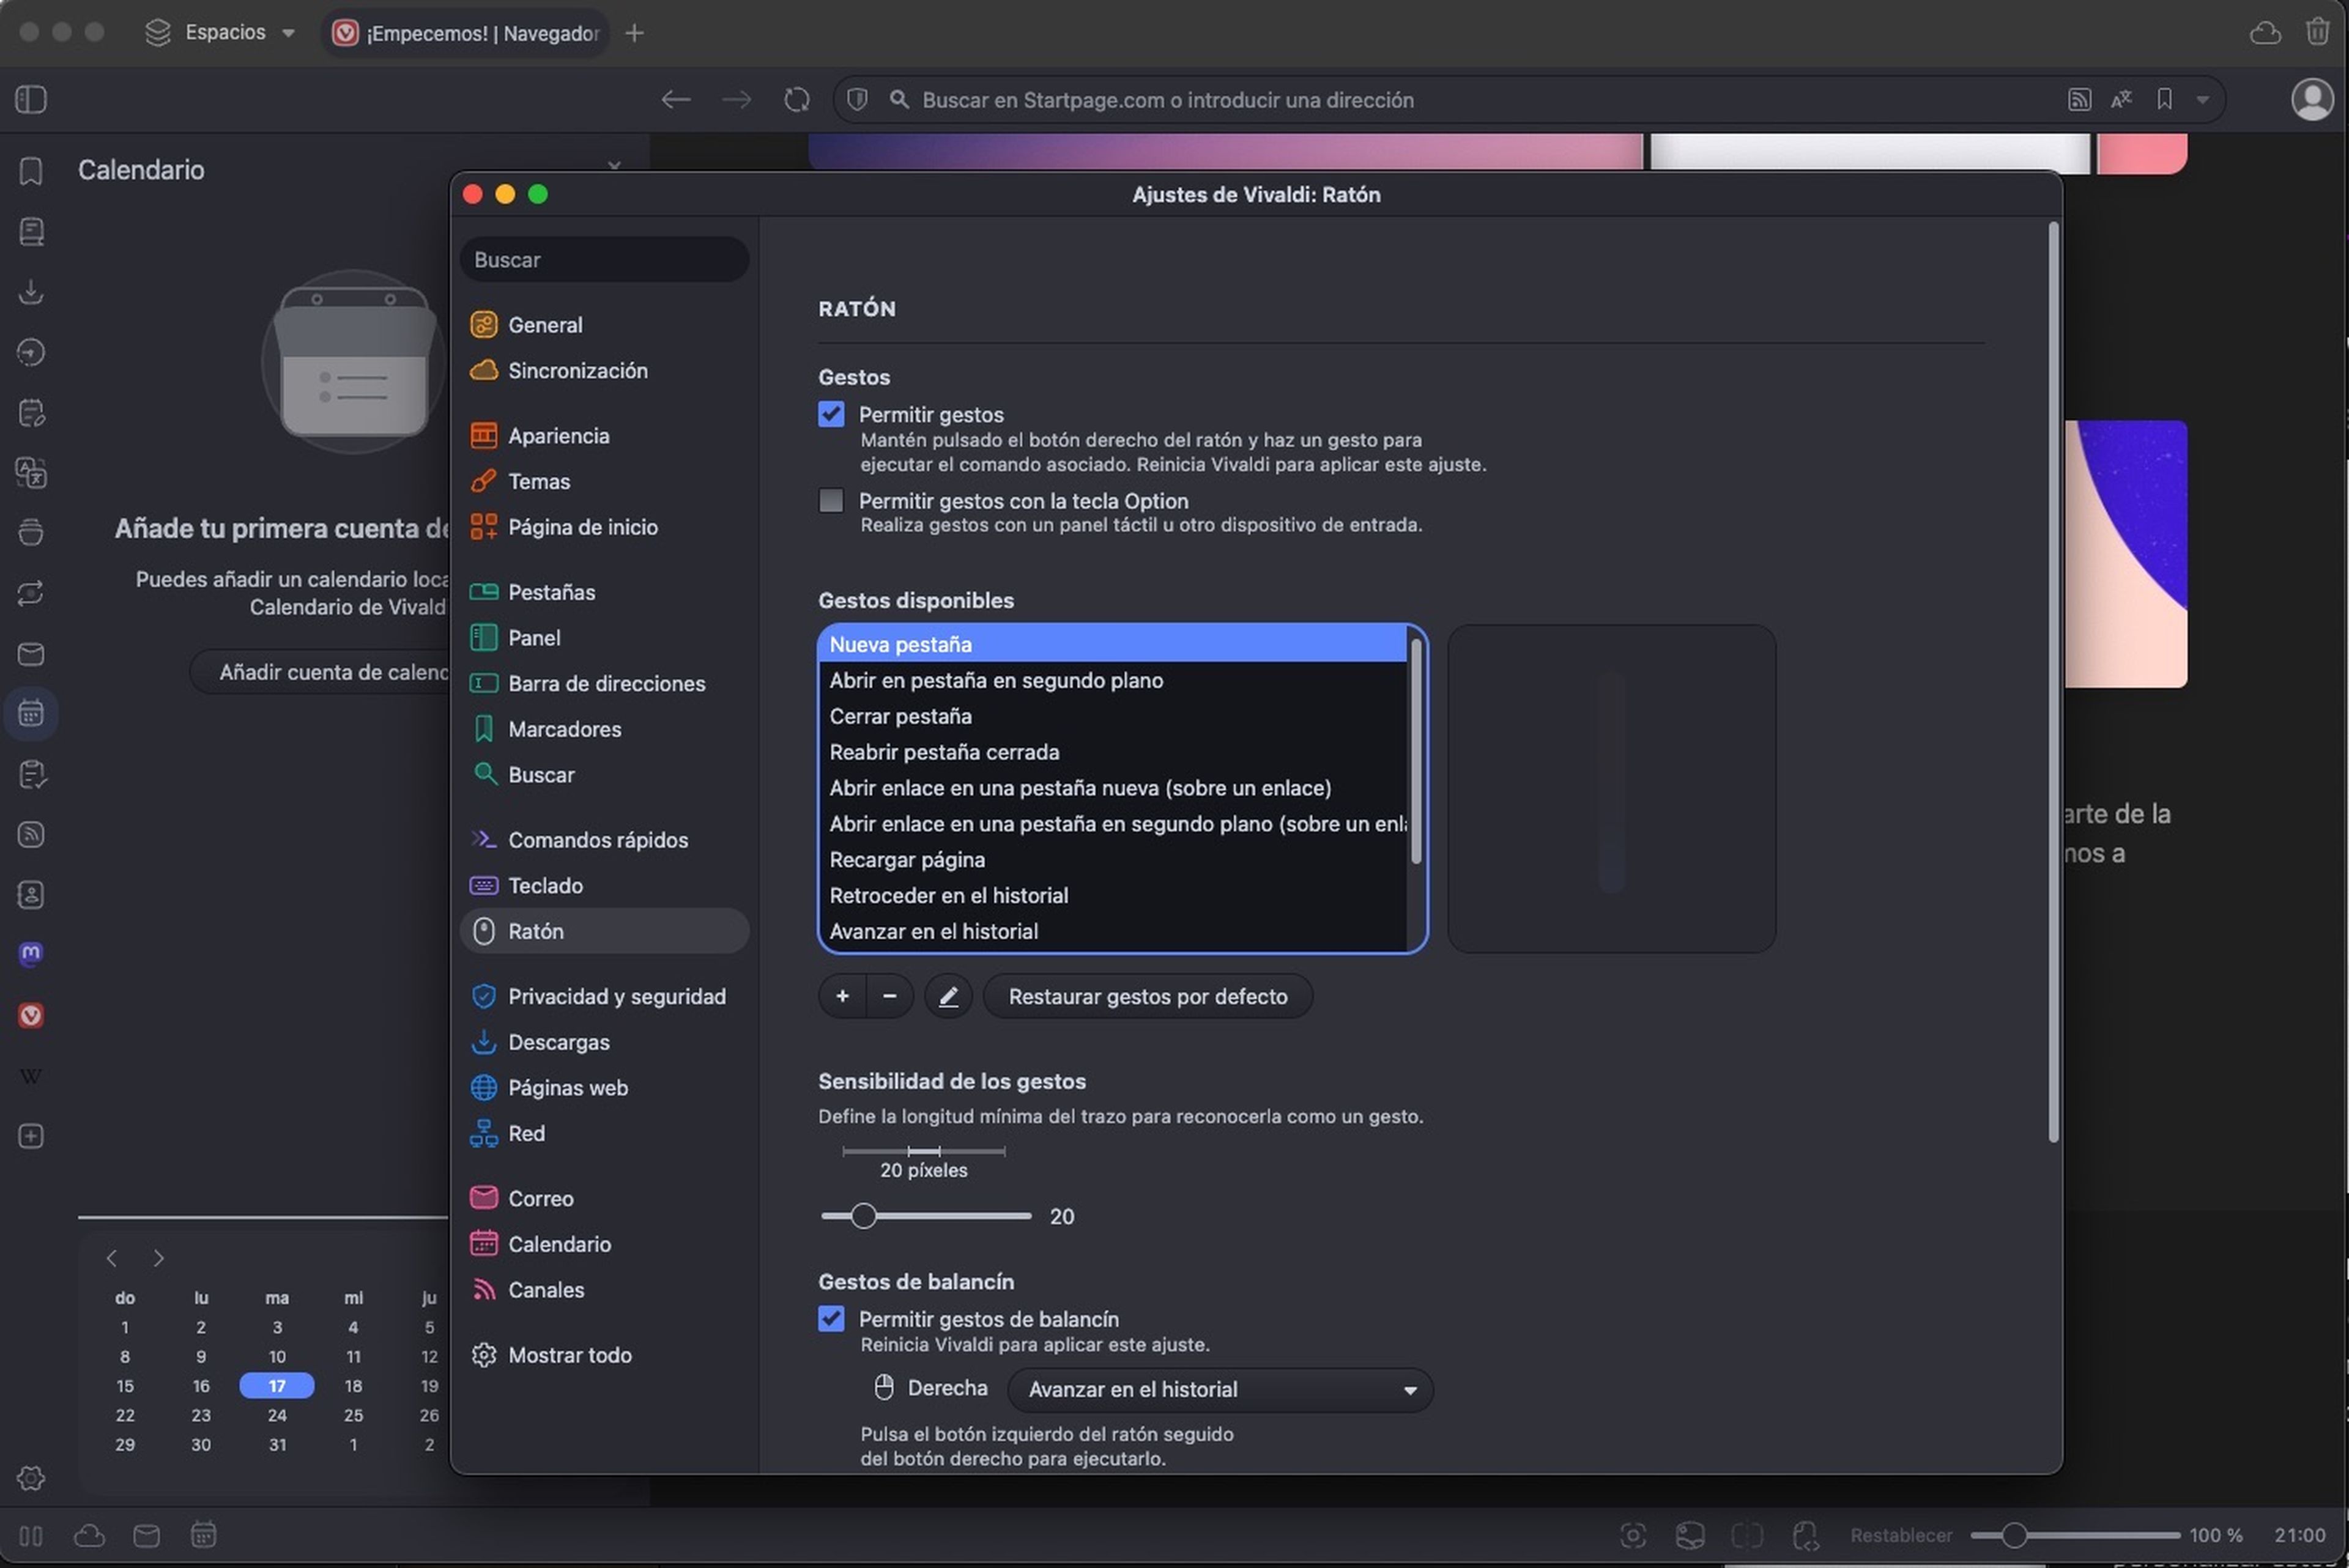The image size is (2349, 1568).
Task: Open the Reading List panel icon
Action: pos(31,232)
